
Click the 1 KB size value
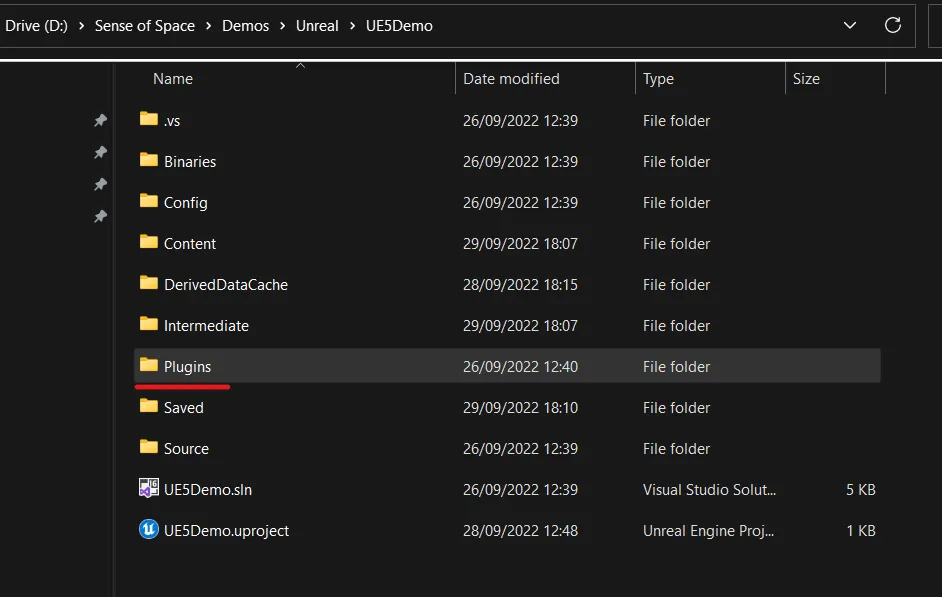click(x=861, y=531)
